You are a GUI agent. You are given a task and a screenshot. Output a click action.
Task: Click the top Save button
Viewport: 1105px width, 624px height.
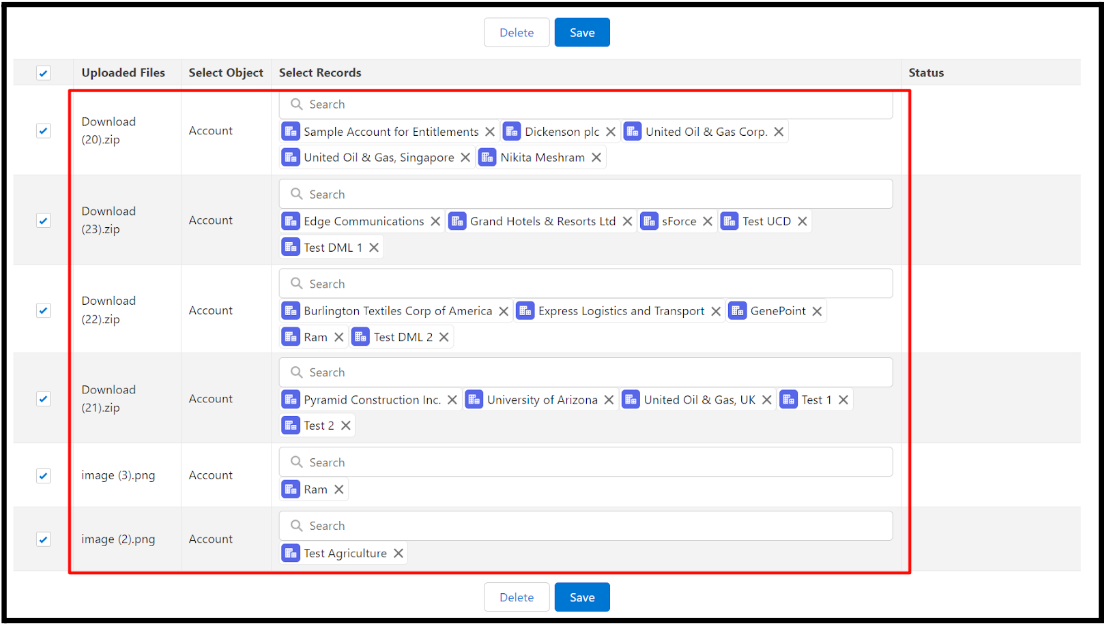click(x=582, y=32)
